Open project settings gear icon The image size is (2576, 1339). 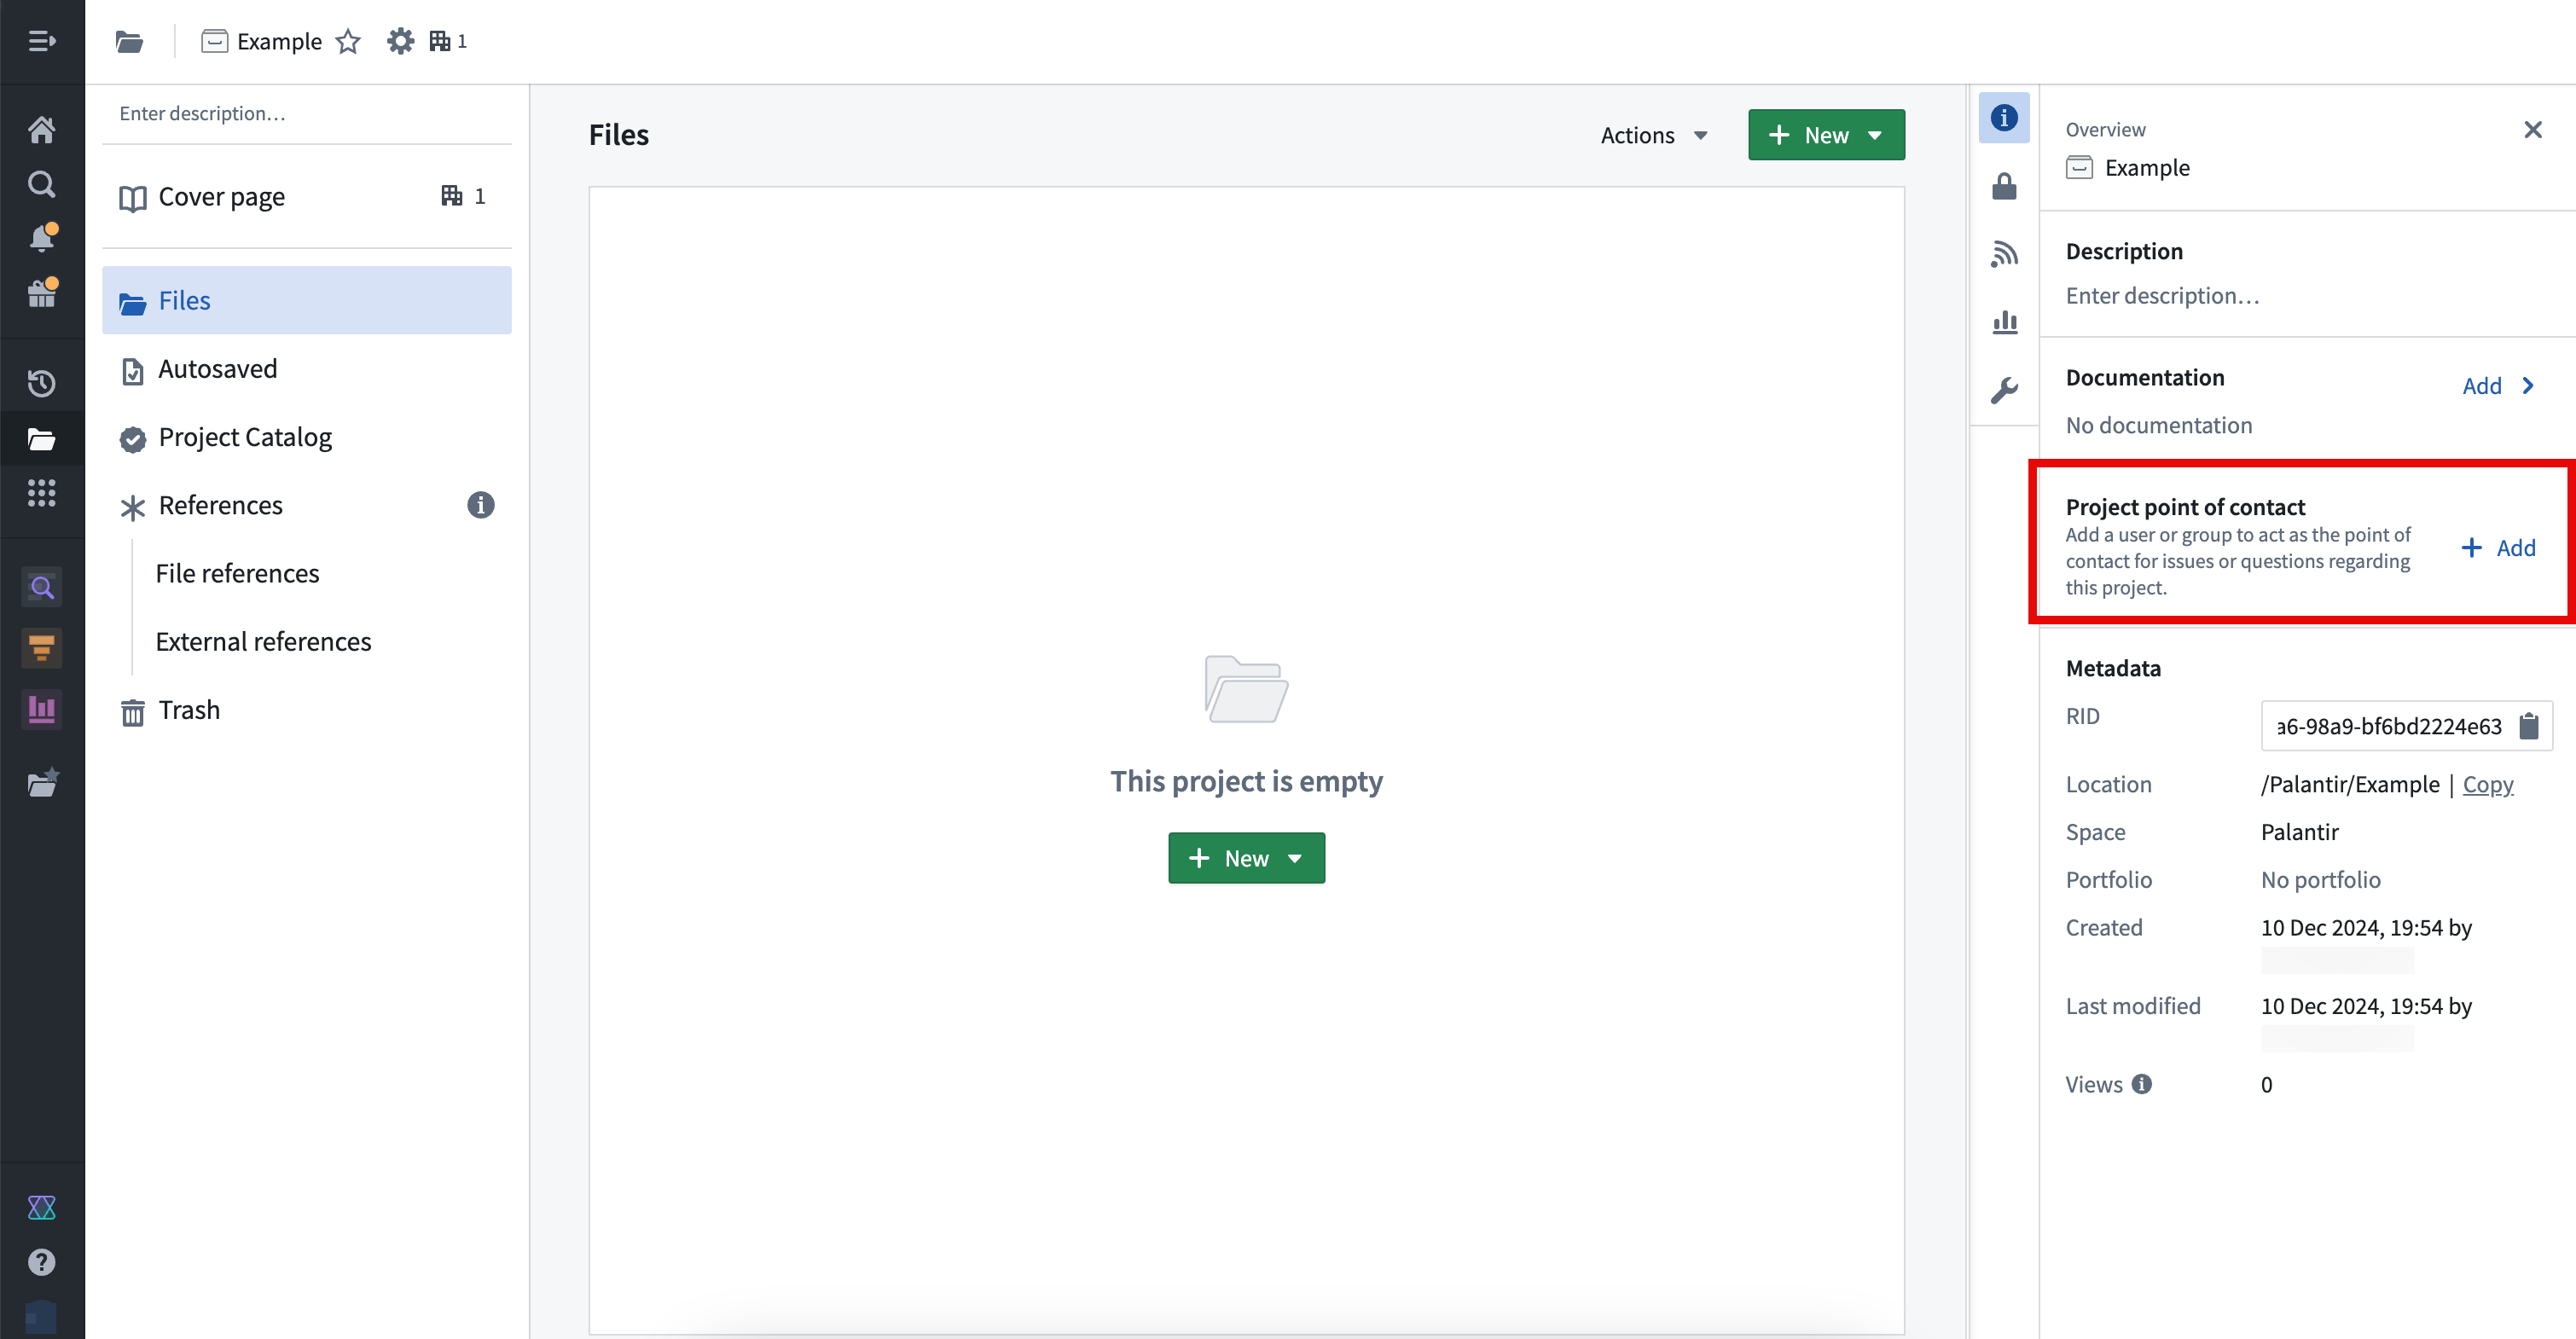400,41
